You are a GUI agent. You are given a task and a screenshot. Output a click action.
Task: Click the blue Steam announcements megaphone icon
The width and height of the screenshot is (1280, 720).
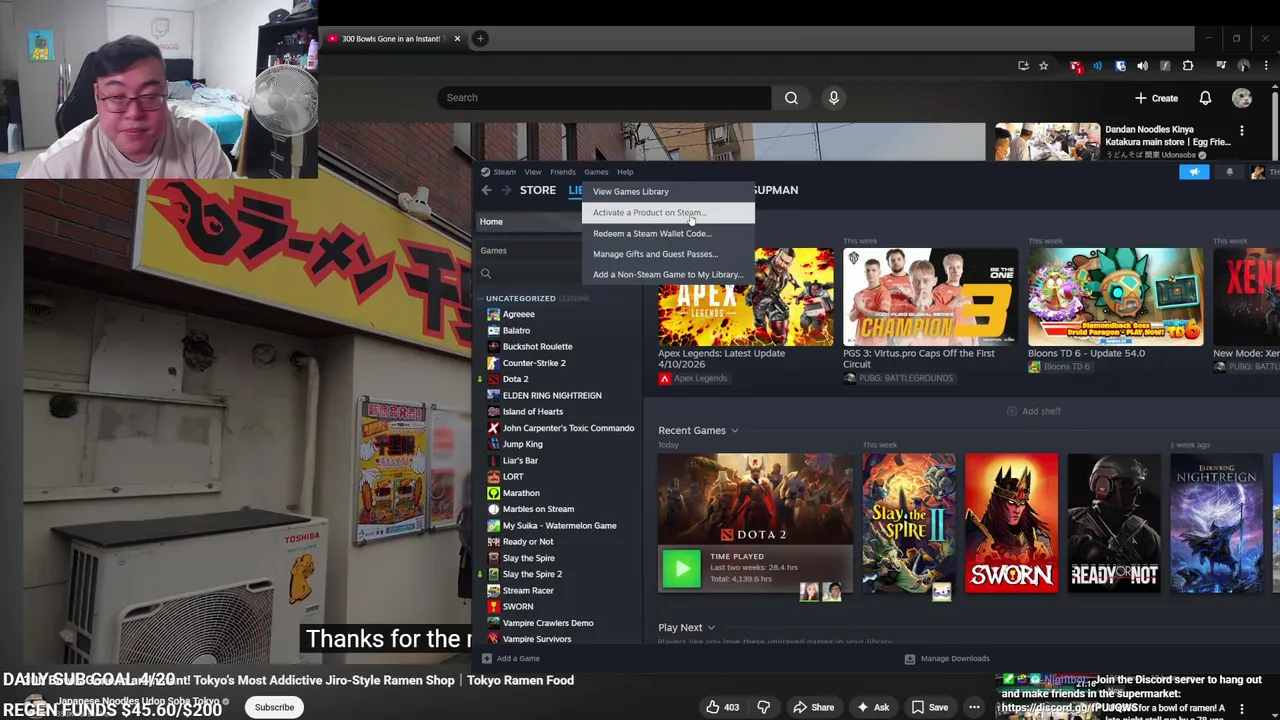tap(1194, 172)
